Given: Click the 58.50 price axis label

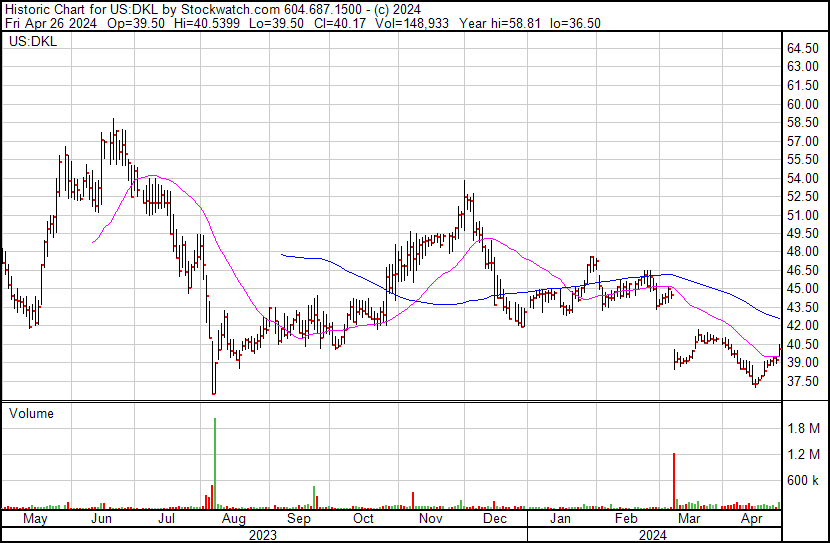Looking at the screenshot, I should point(803,122).
